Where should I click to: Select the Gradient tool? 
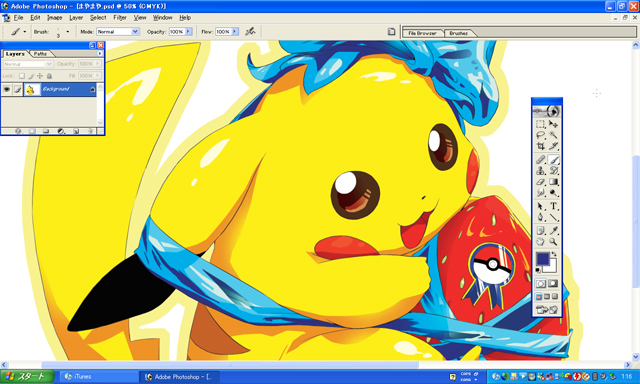click(553, 182)
